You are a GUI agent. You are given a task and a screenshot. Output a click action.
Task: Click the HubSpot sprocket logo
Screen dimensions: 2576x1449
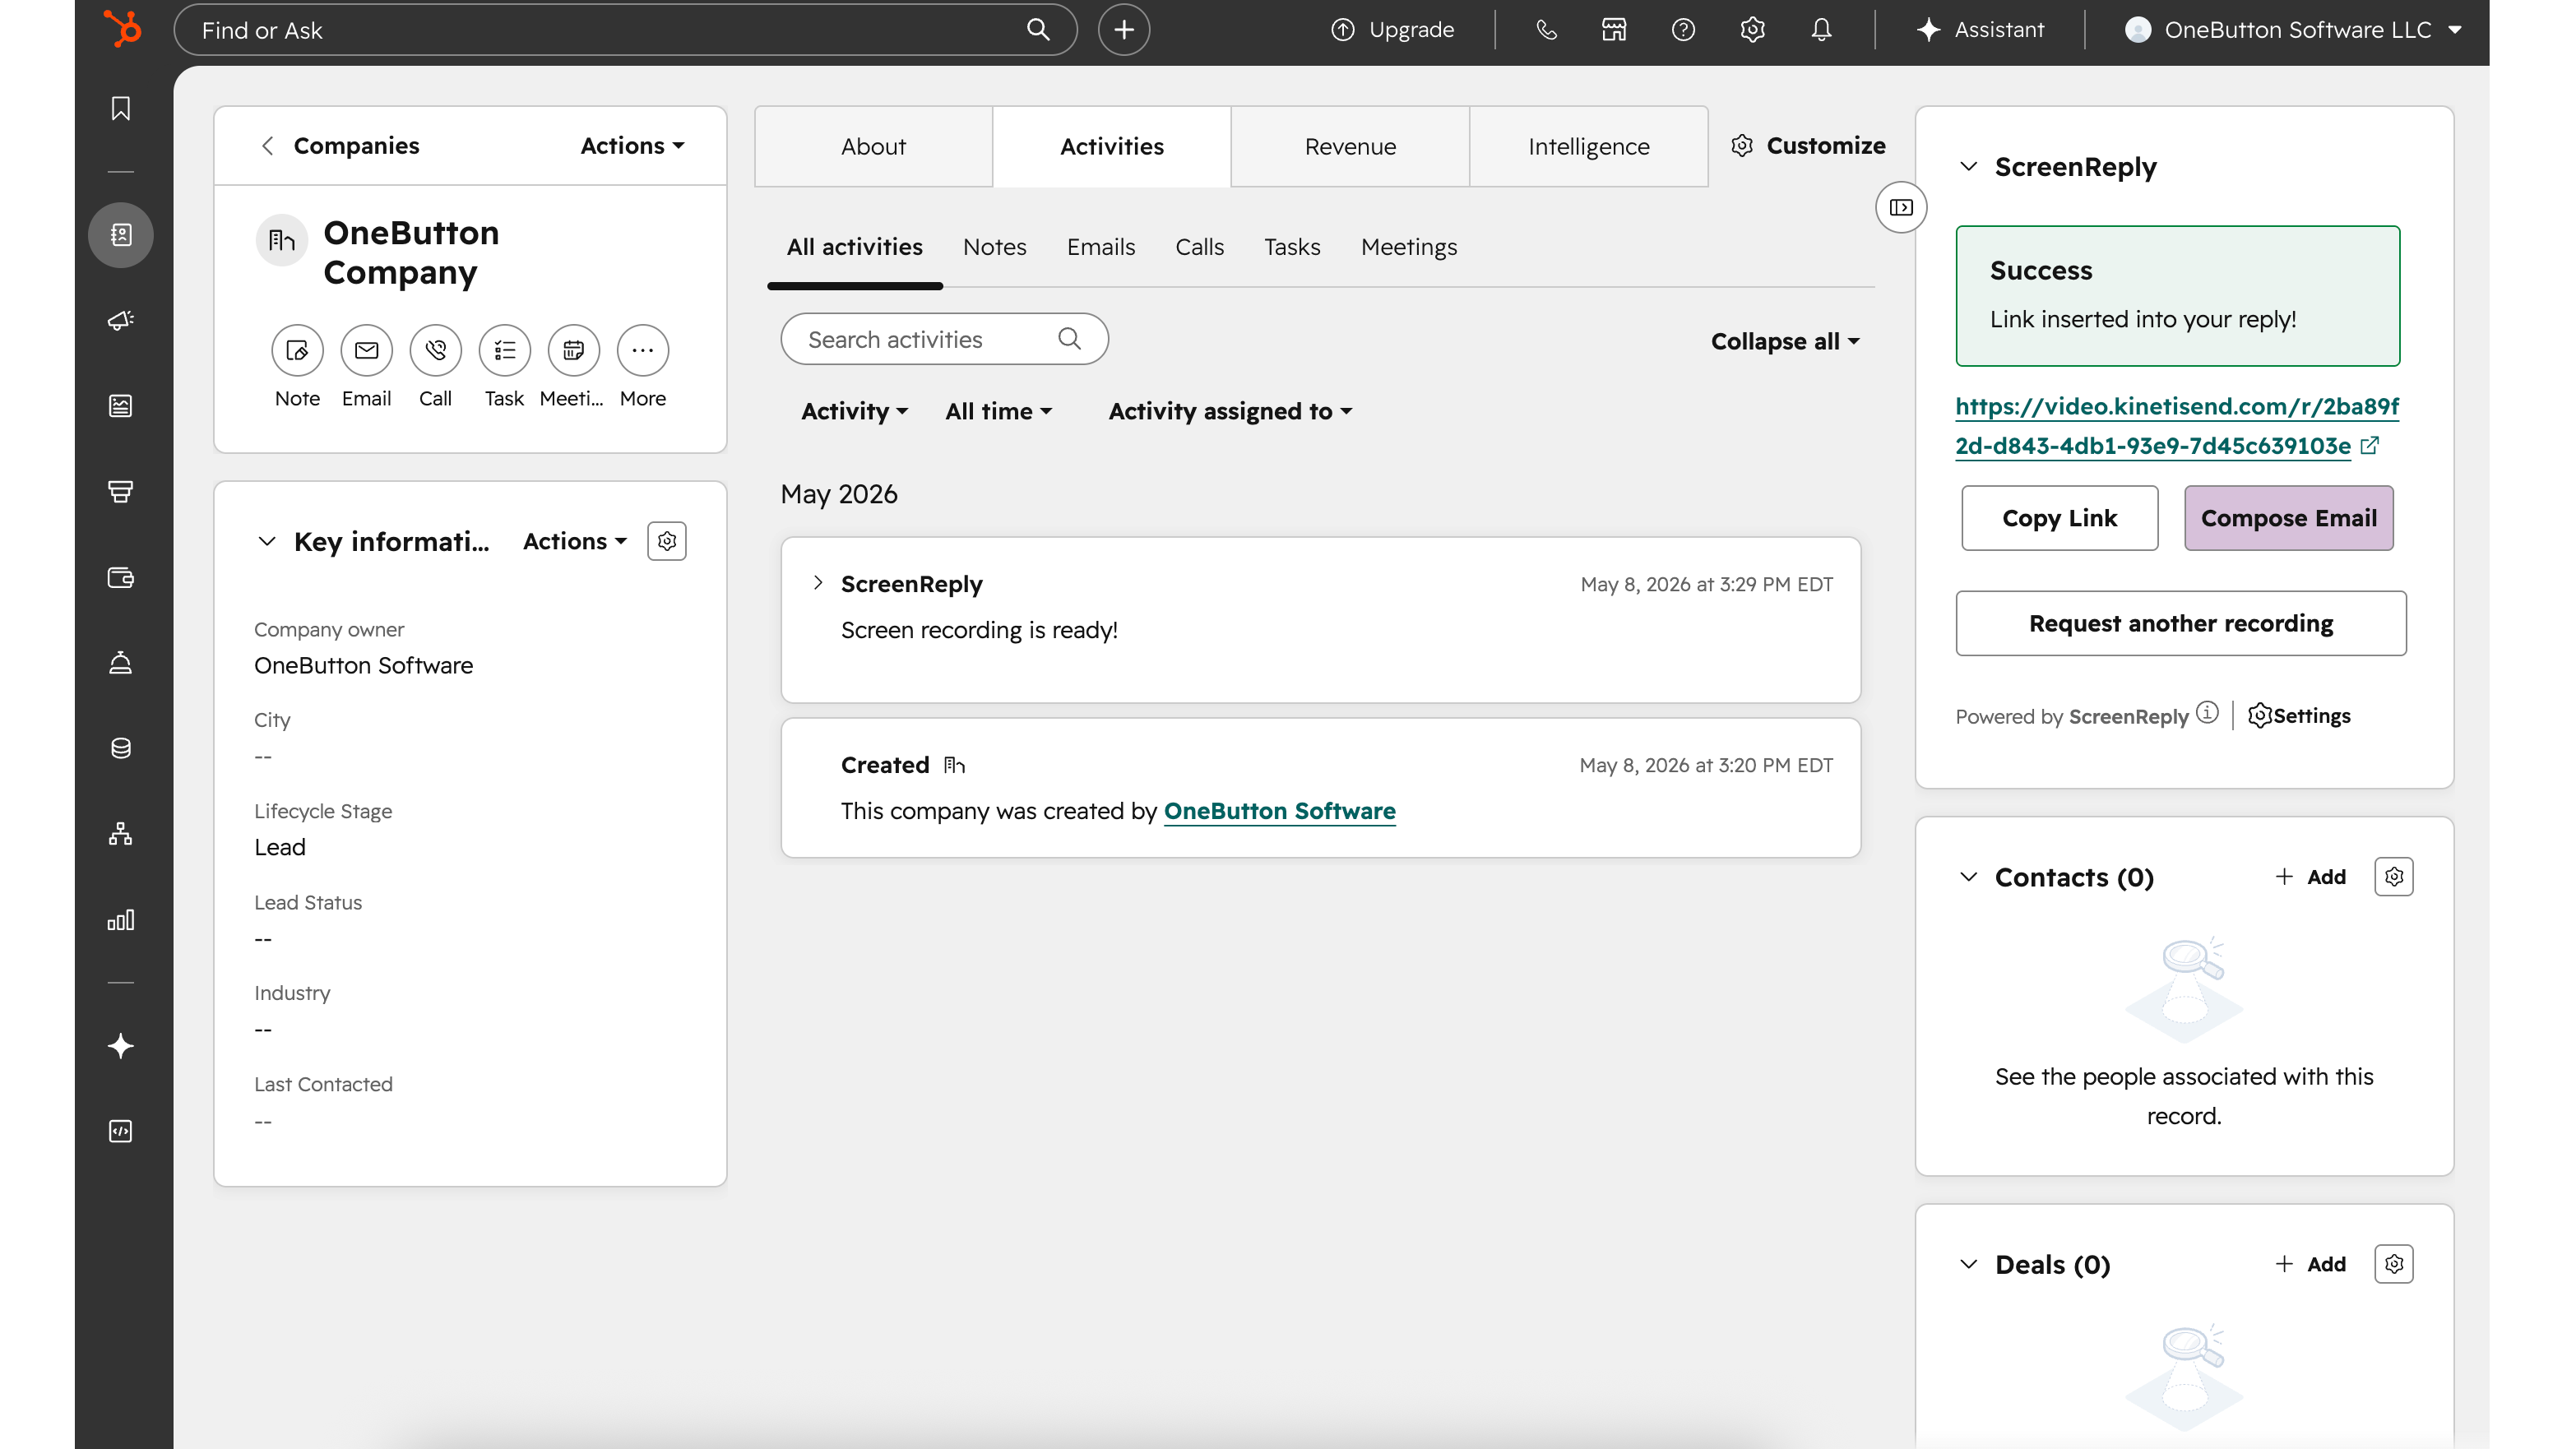(x=123, y=28)
